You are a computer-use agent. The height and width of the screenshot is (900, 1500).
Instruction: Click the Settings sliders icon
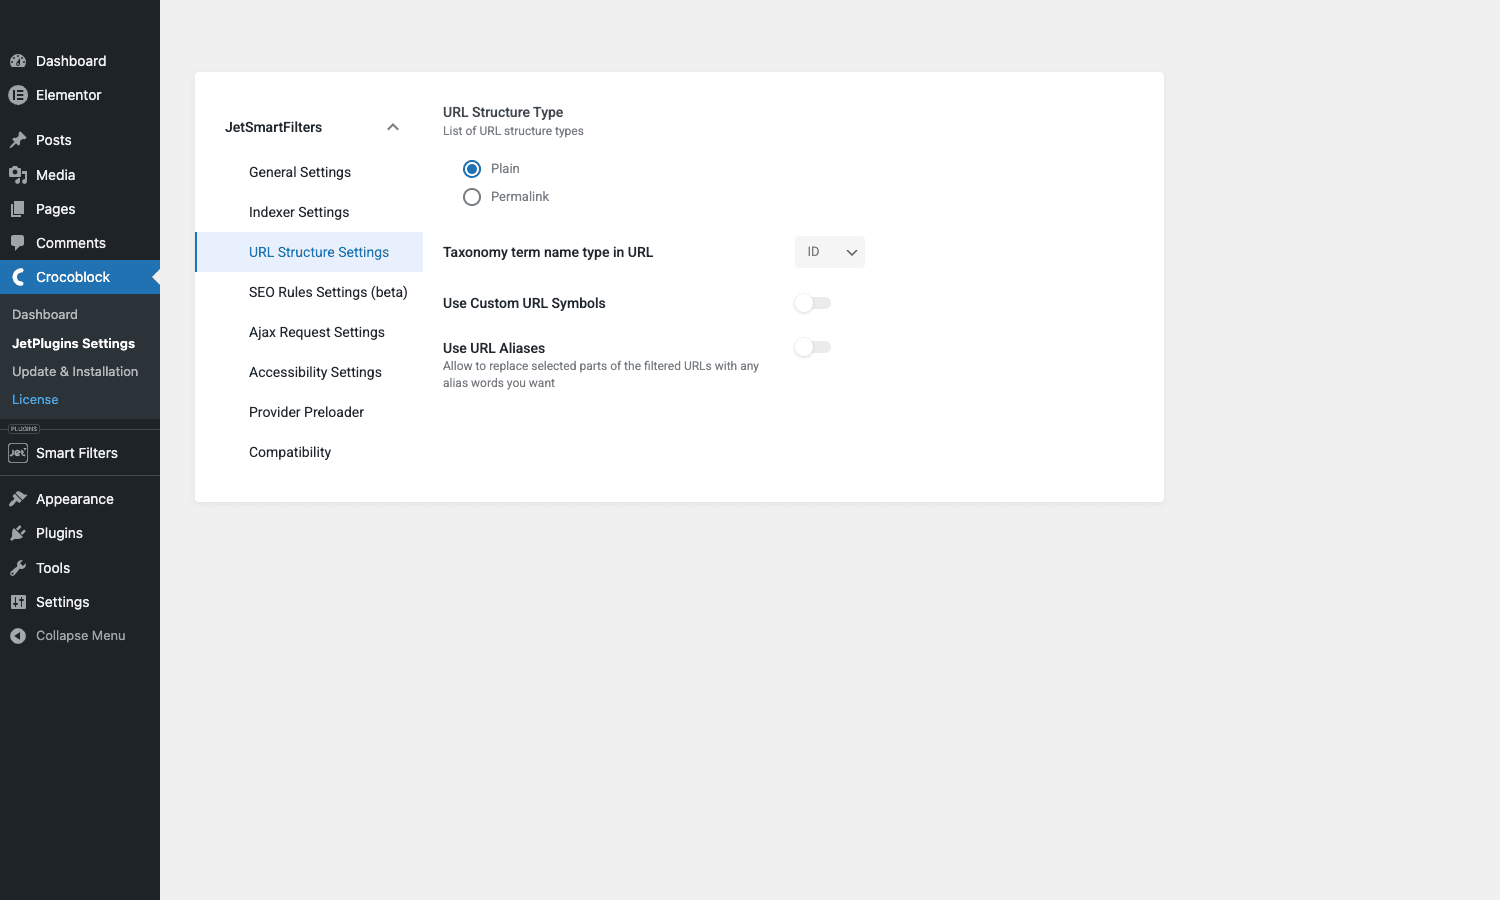coord(18,602)
